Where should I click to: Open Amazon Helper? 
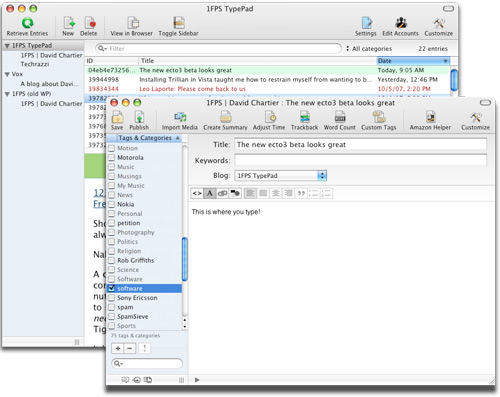(430, 121)
